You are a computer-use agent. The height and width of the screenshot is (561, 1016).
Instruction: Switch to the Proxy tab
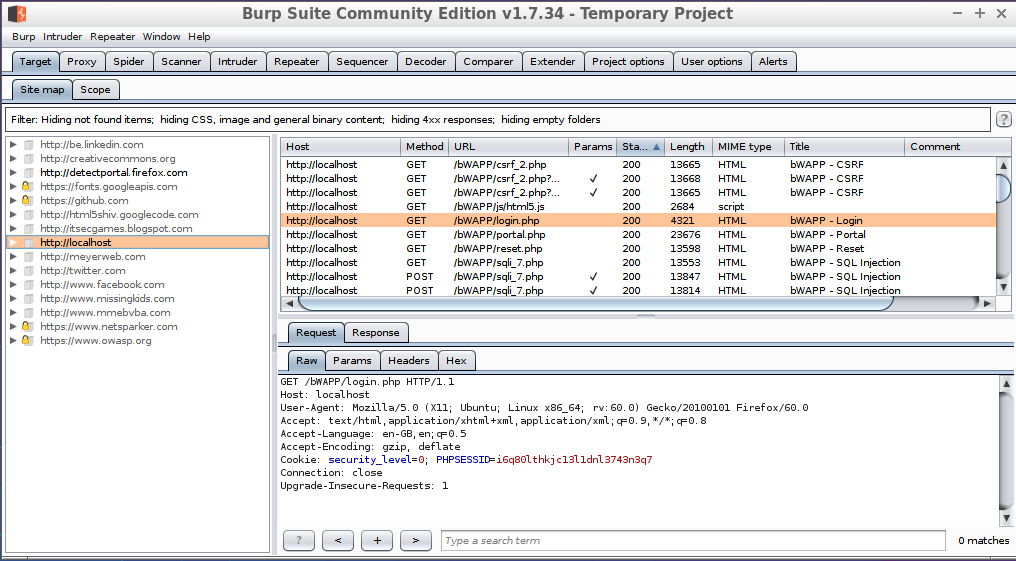pos(82,62)
